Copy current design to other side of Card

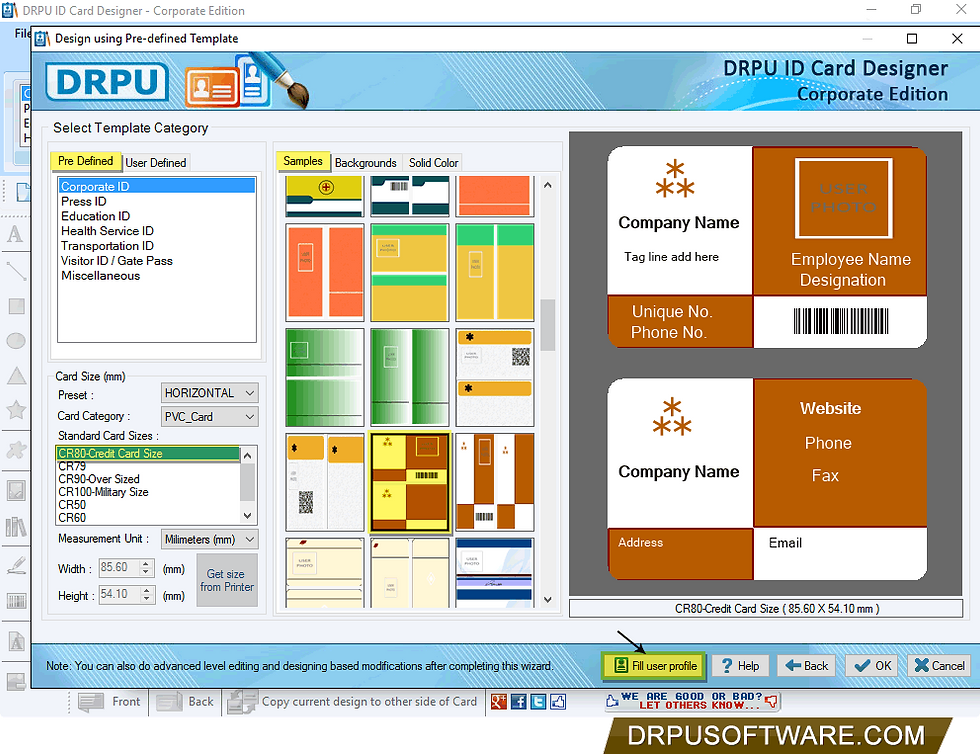point(353,701)
